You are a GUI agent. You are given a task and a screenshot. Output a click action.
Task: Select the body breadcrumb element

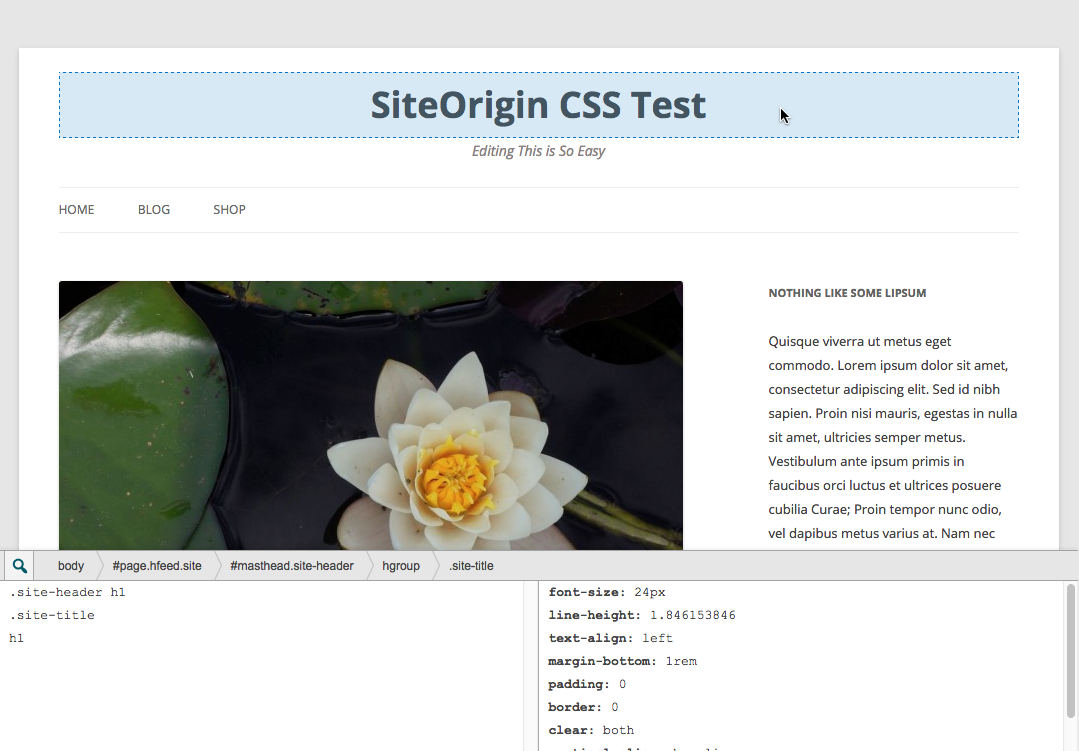pos(70,565)
